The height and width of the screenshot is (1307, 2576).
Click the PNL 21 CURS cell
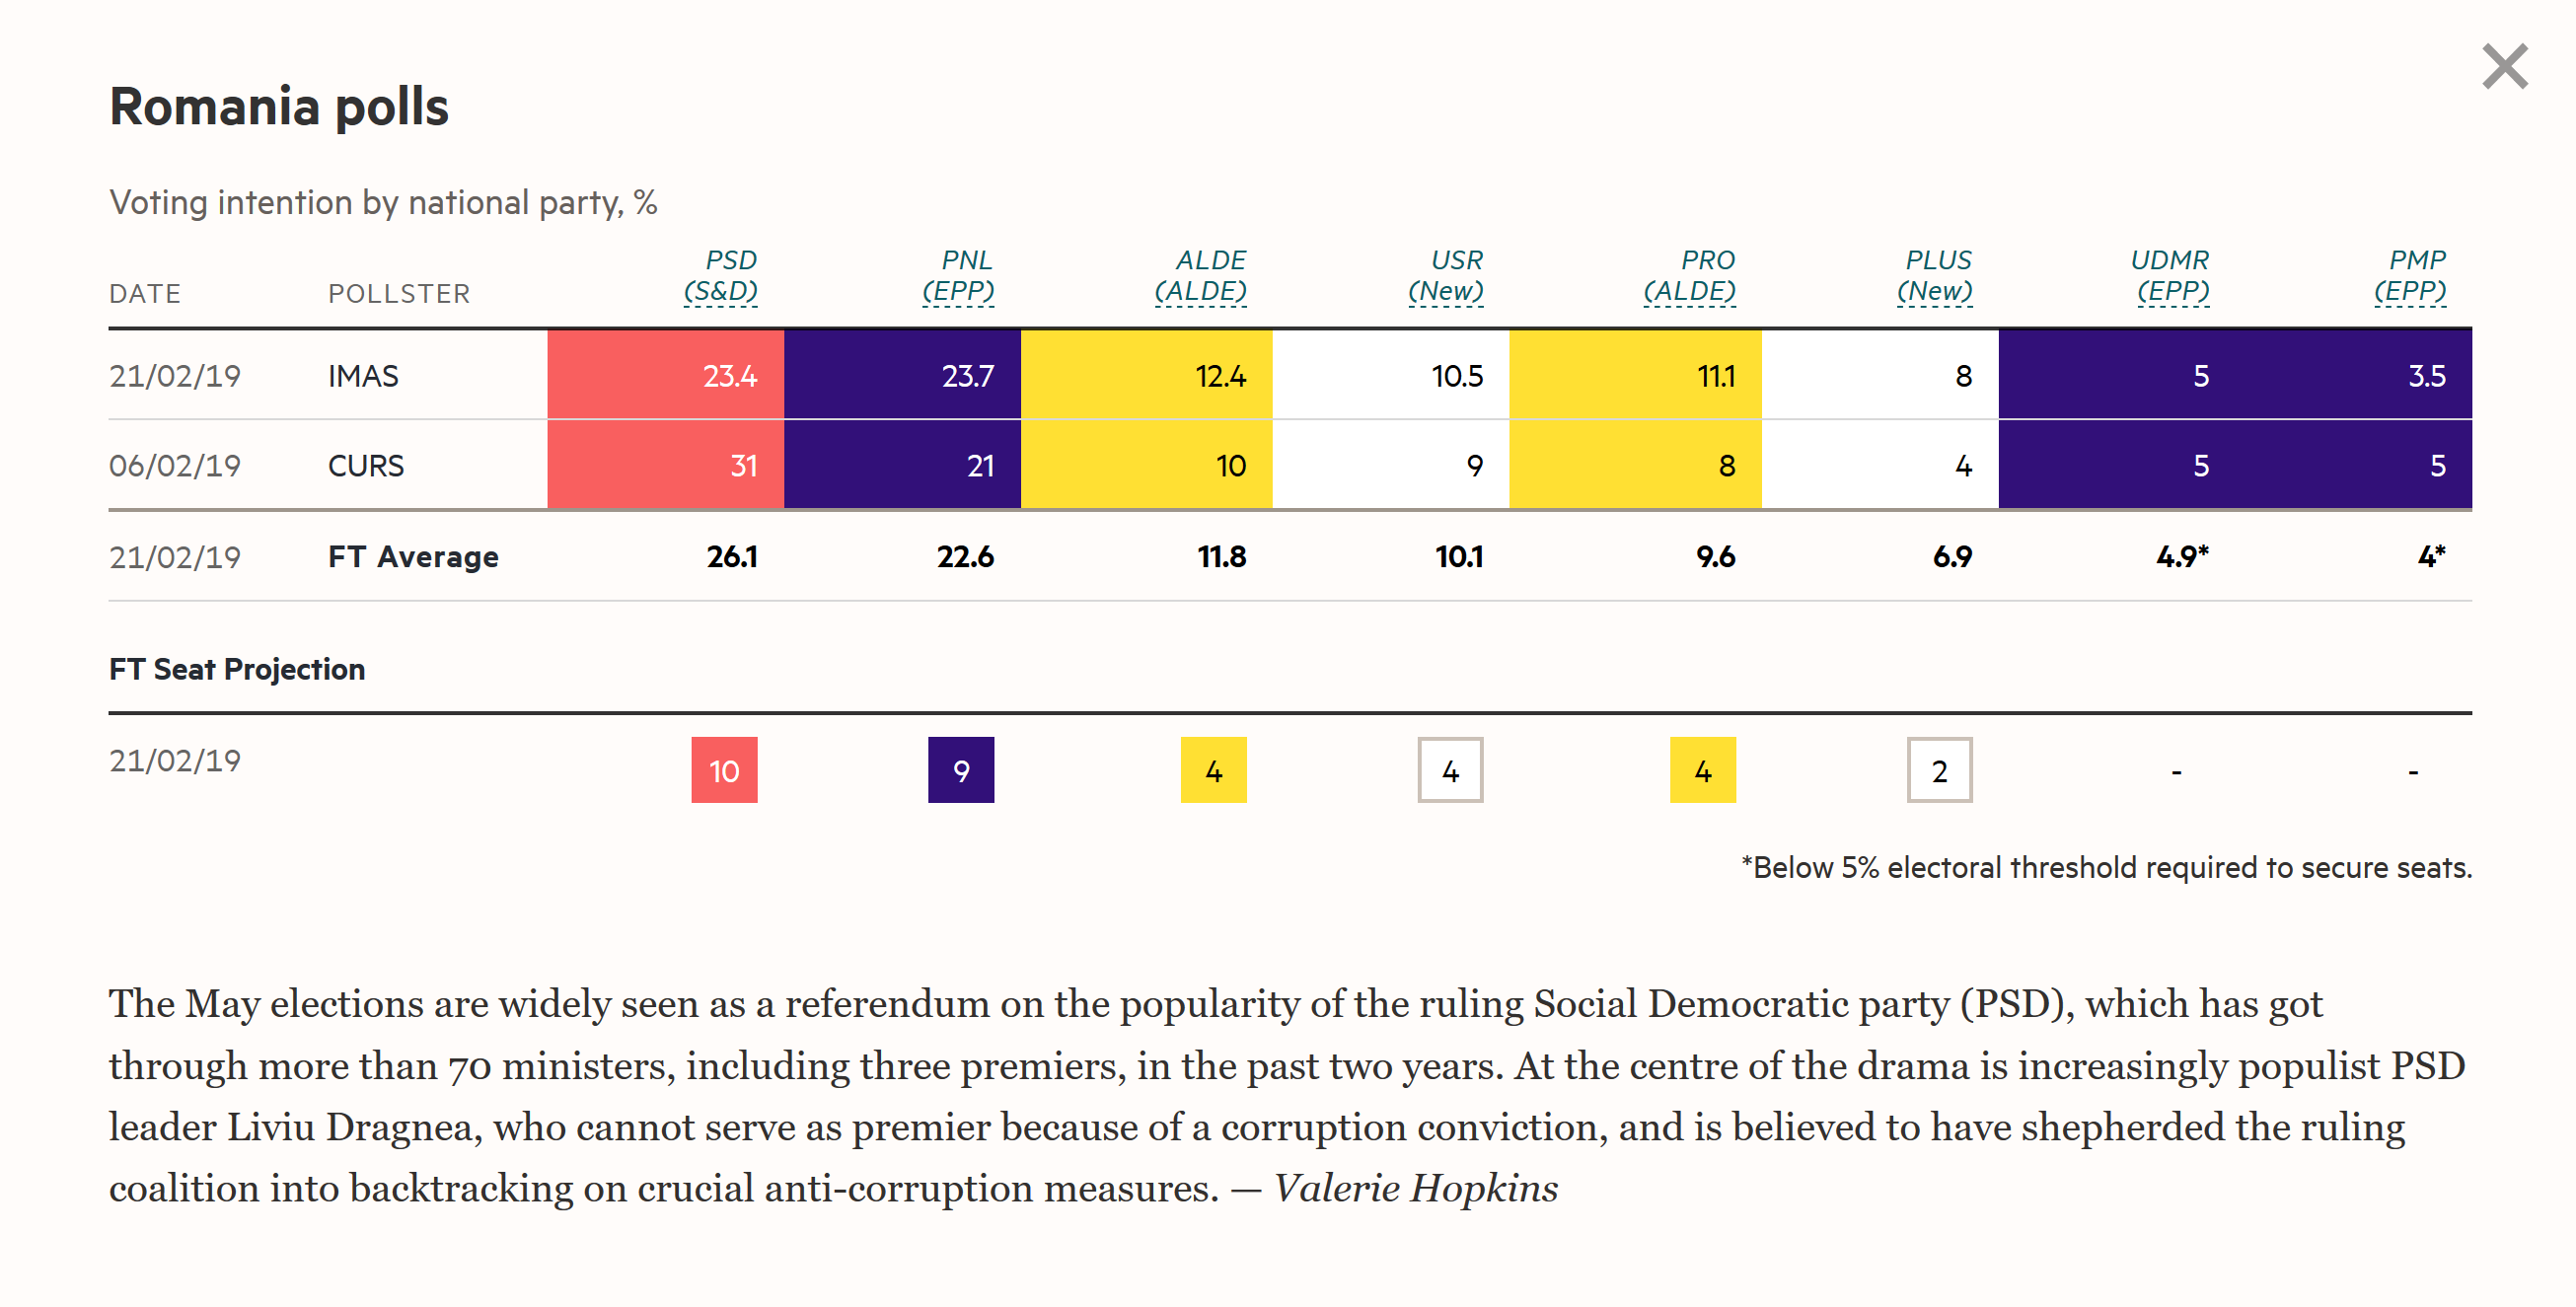point(902,466)
